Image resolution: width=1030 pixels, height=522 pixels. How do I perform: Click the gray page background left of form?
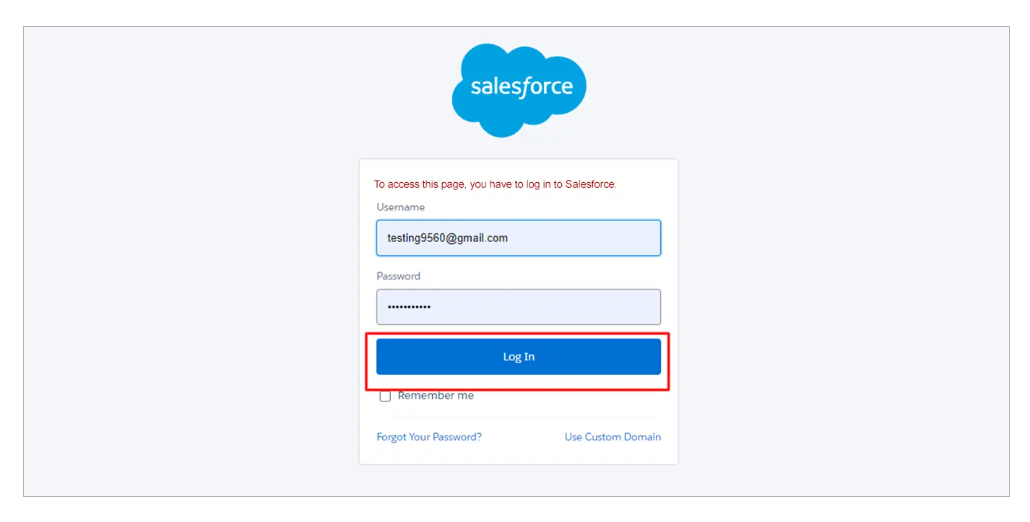pos(190,300)
